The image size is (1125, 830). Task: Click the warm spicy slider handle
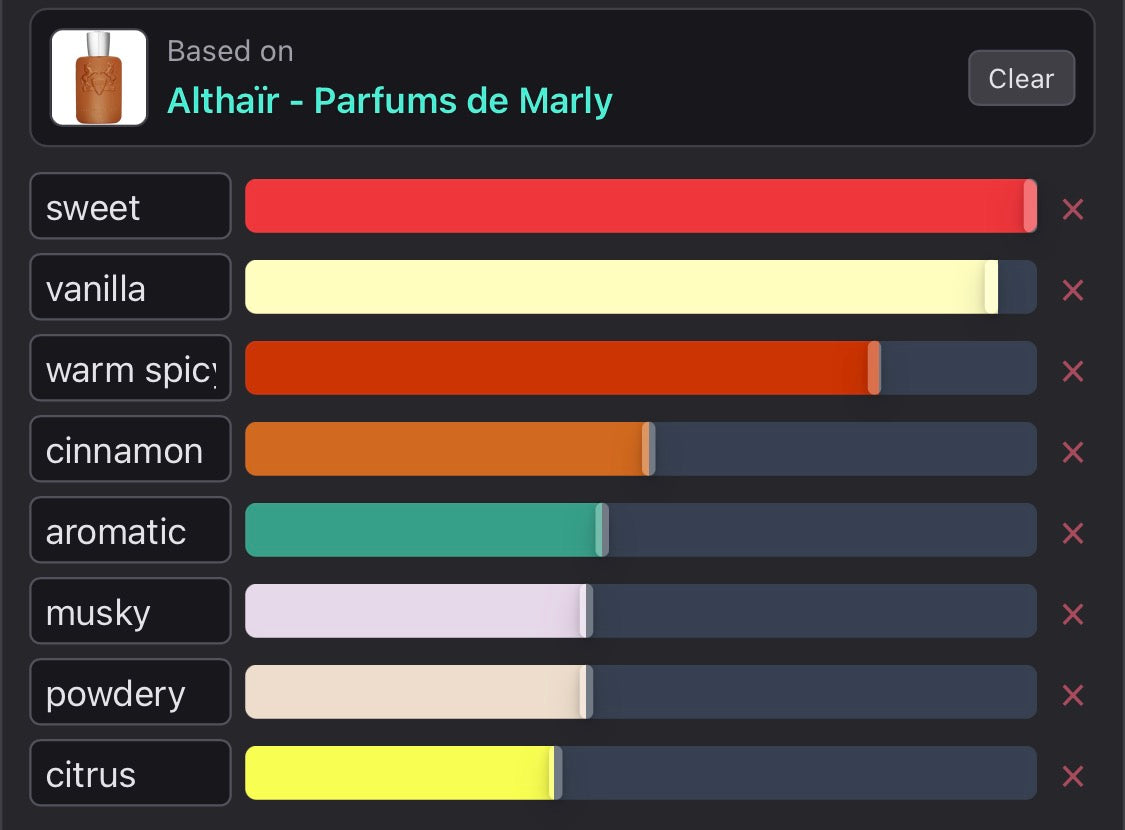[874, 368]
